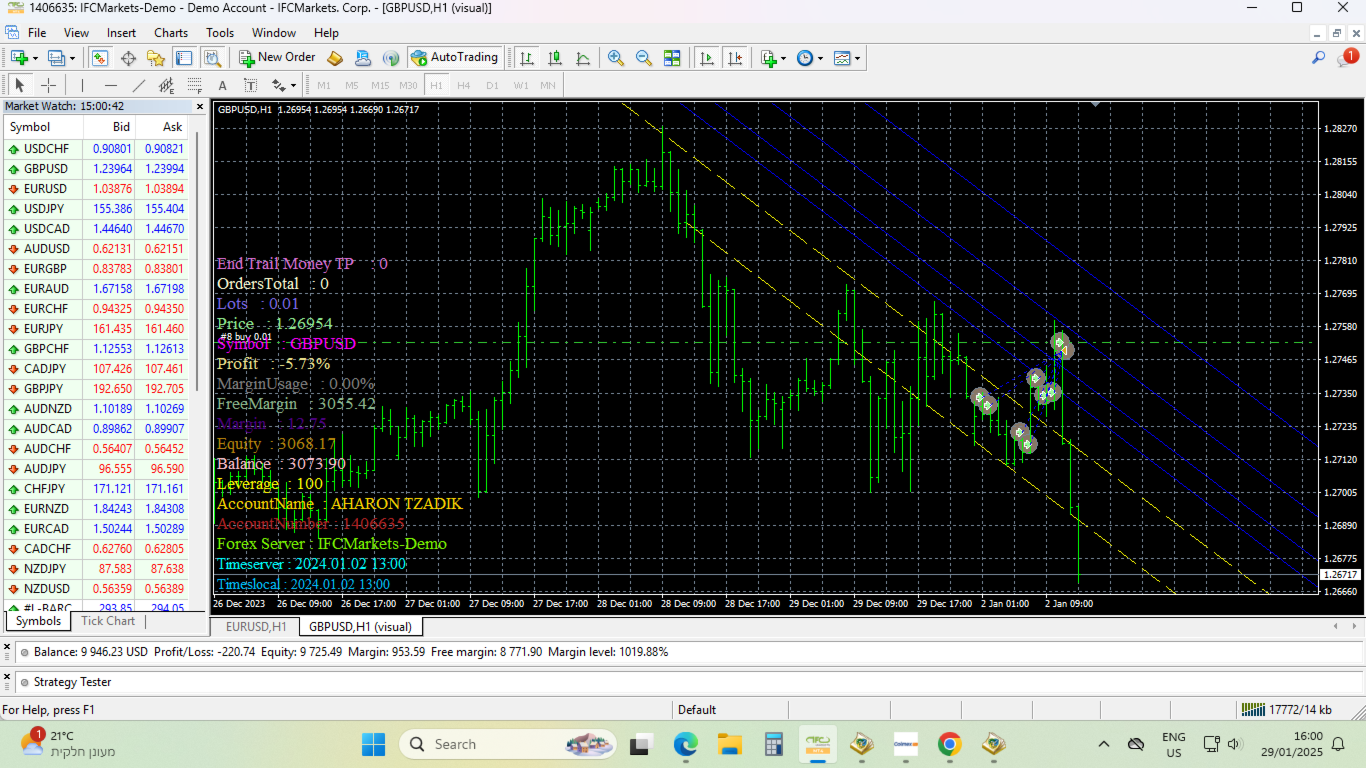Open the notifications chat icon
1366x768 pixels.
click(1346, 58)
